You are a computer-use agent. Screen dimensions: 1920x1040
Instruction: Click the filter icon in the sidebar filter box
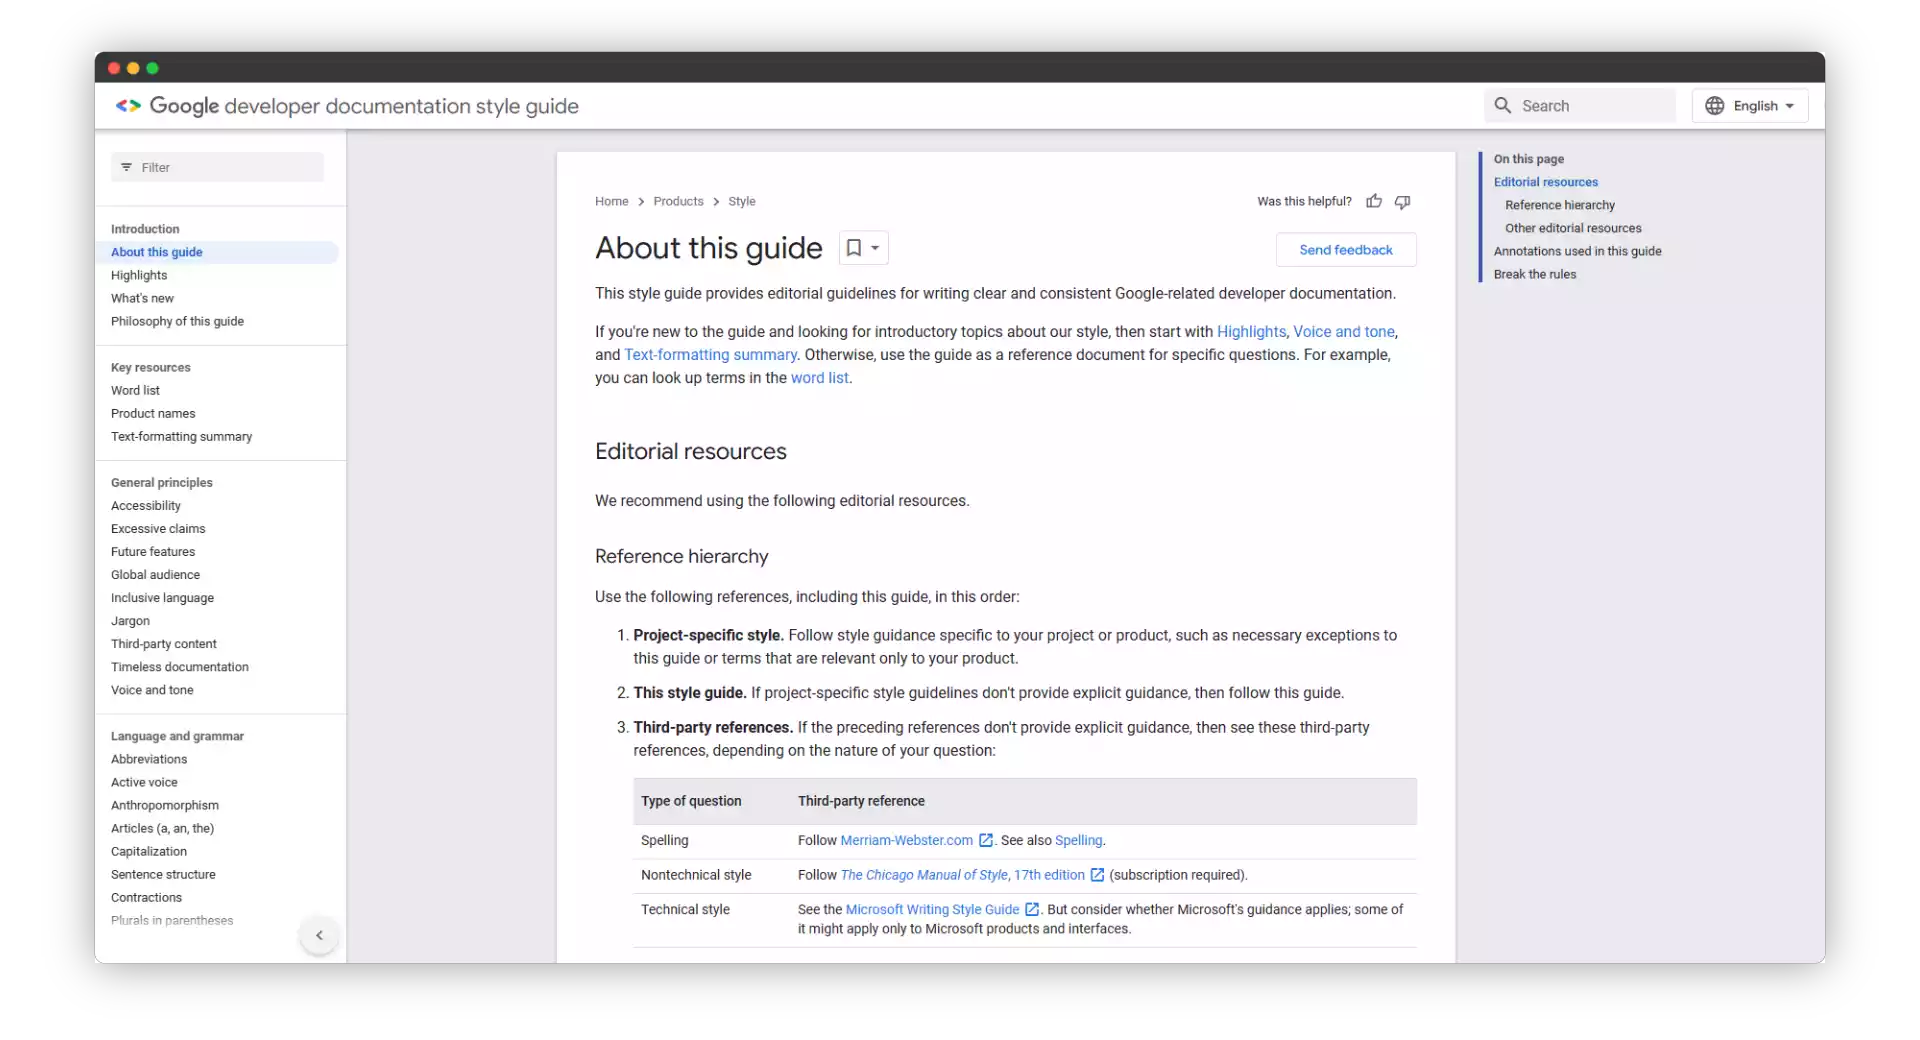click(x=126, y=167)
